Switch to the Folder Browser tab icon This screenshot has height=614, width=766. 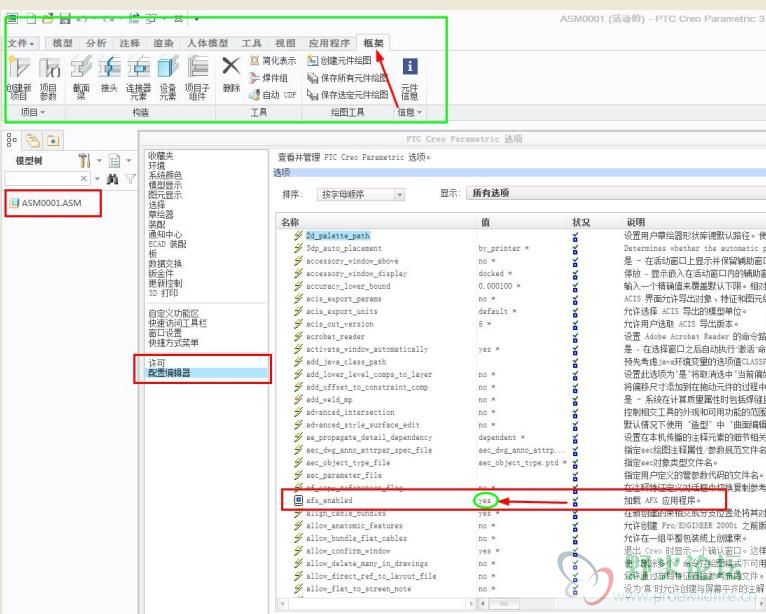click(33, 141)
